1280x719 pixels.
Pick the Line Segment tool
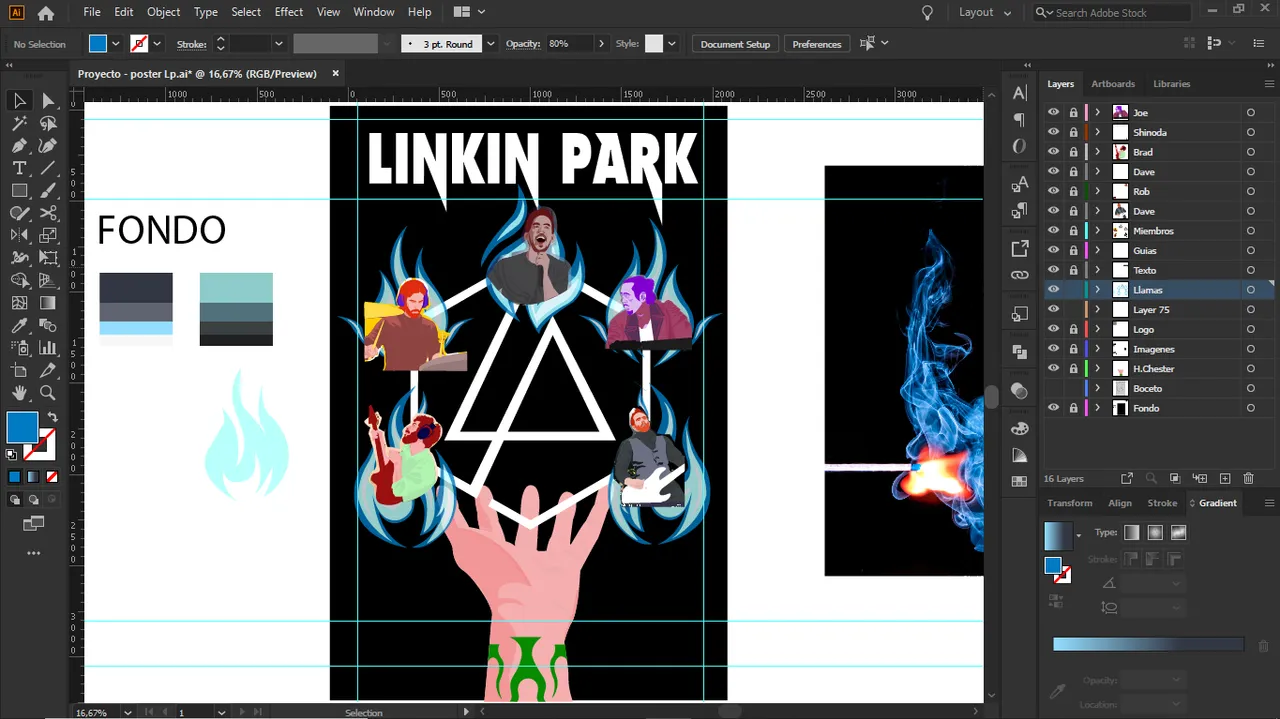pos(48,168)
